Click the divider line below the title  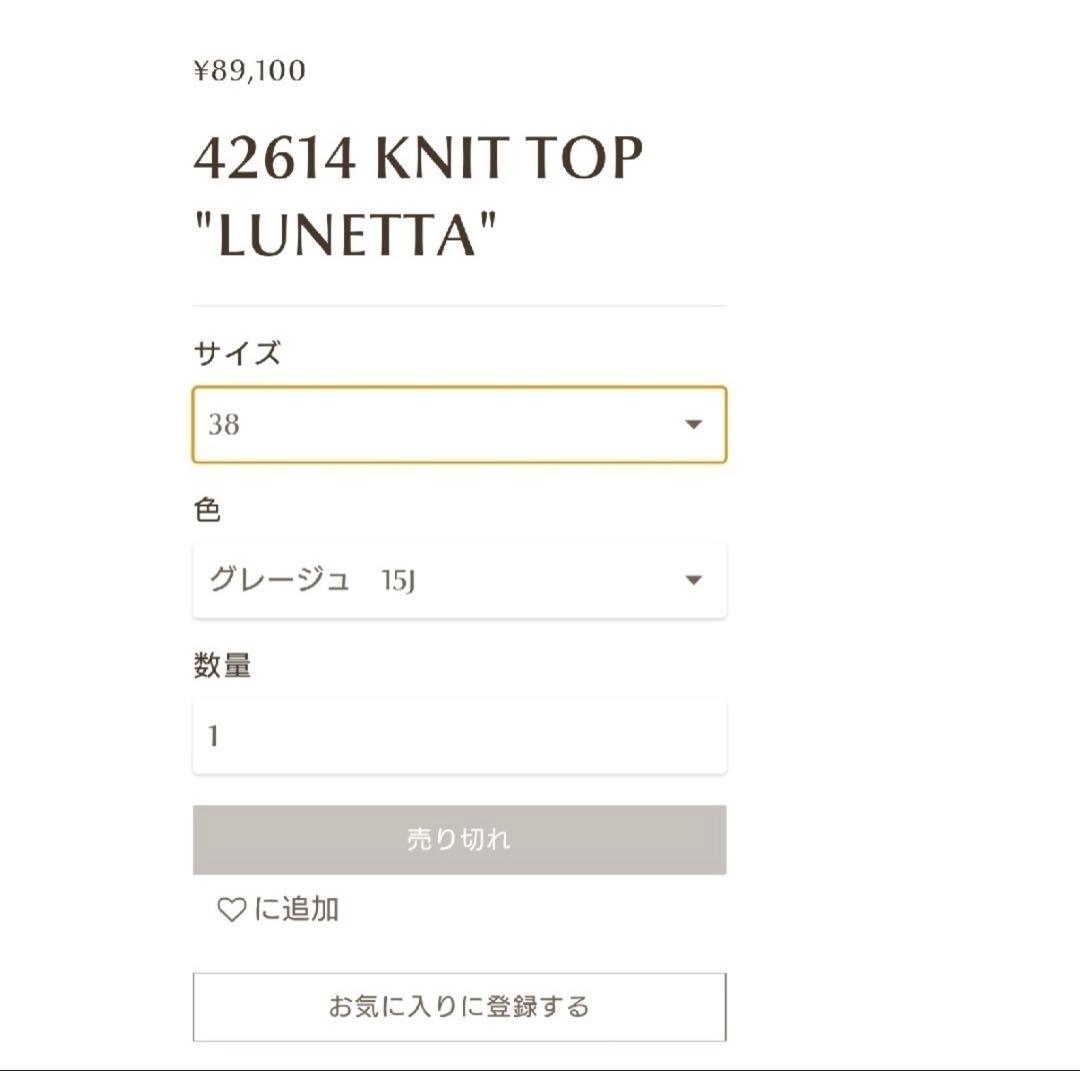click(459, 306)
